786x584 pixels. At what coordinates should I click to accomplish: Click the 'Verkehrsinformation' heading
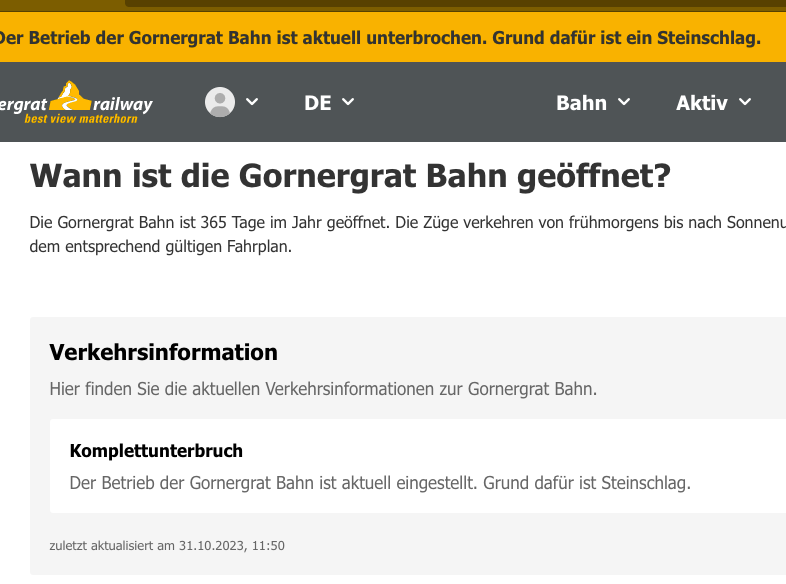163,352
